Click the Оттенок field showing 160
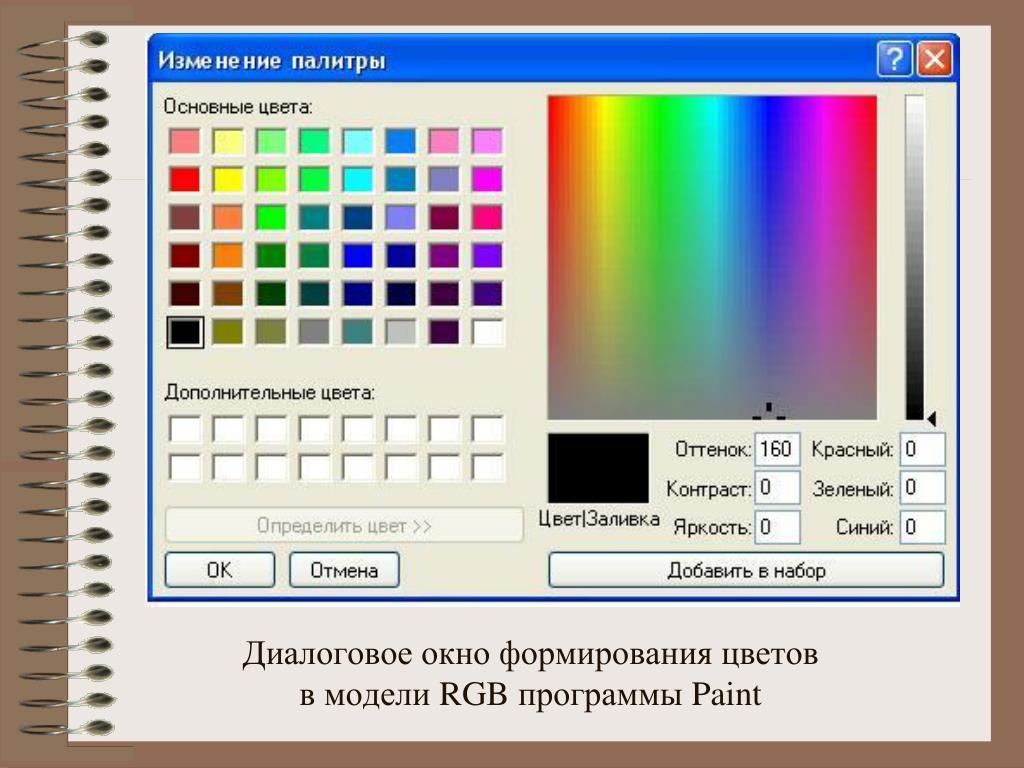 [x=777, y=449]
